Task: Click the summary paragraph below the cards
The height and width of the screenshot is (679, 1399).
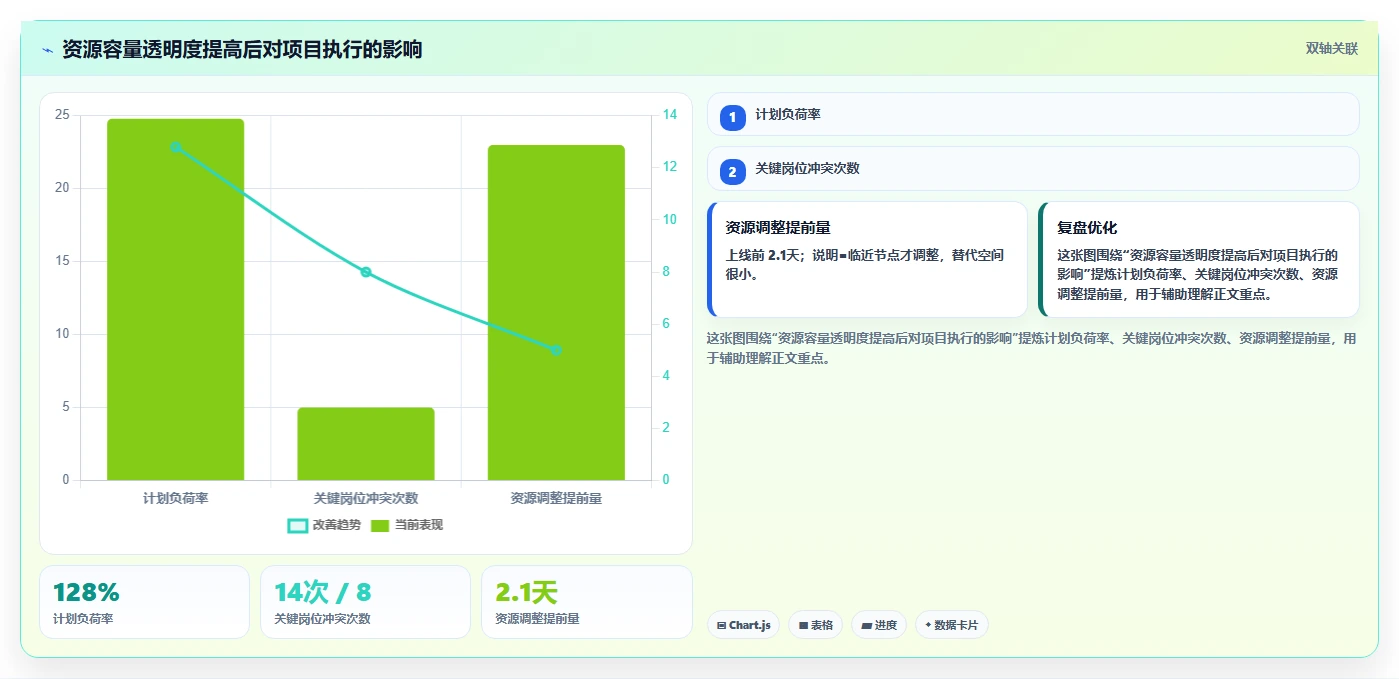Action: click(1032, 348)
